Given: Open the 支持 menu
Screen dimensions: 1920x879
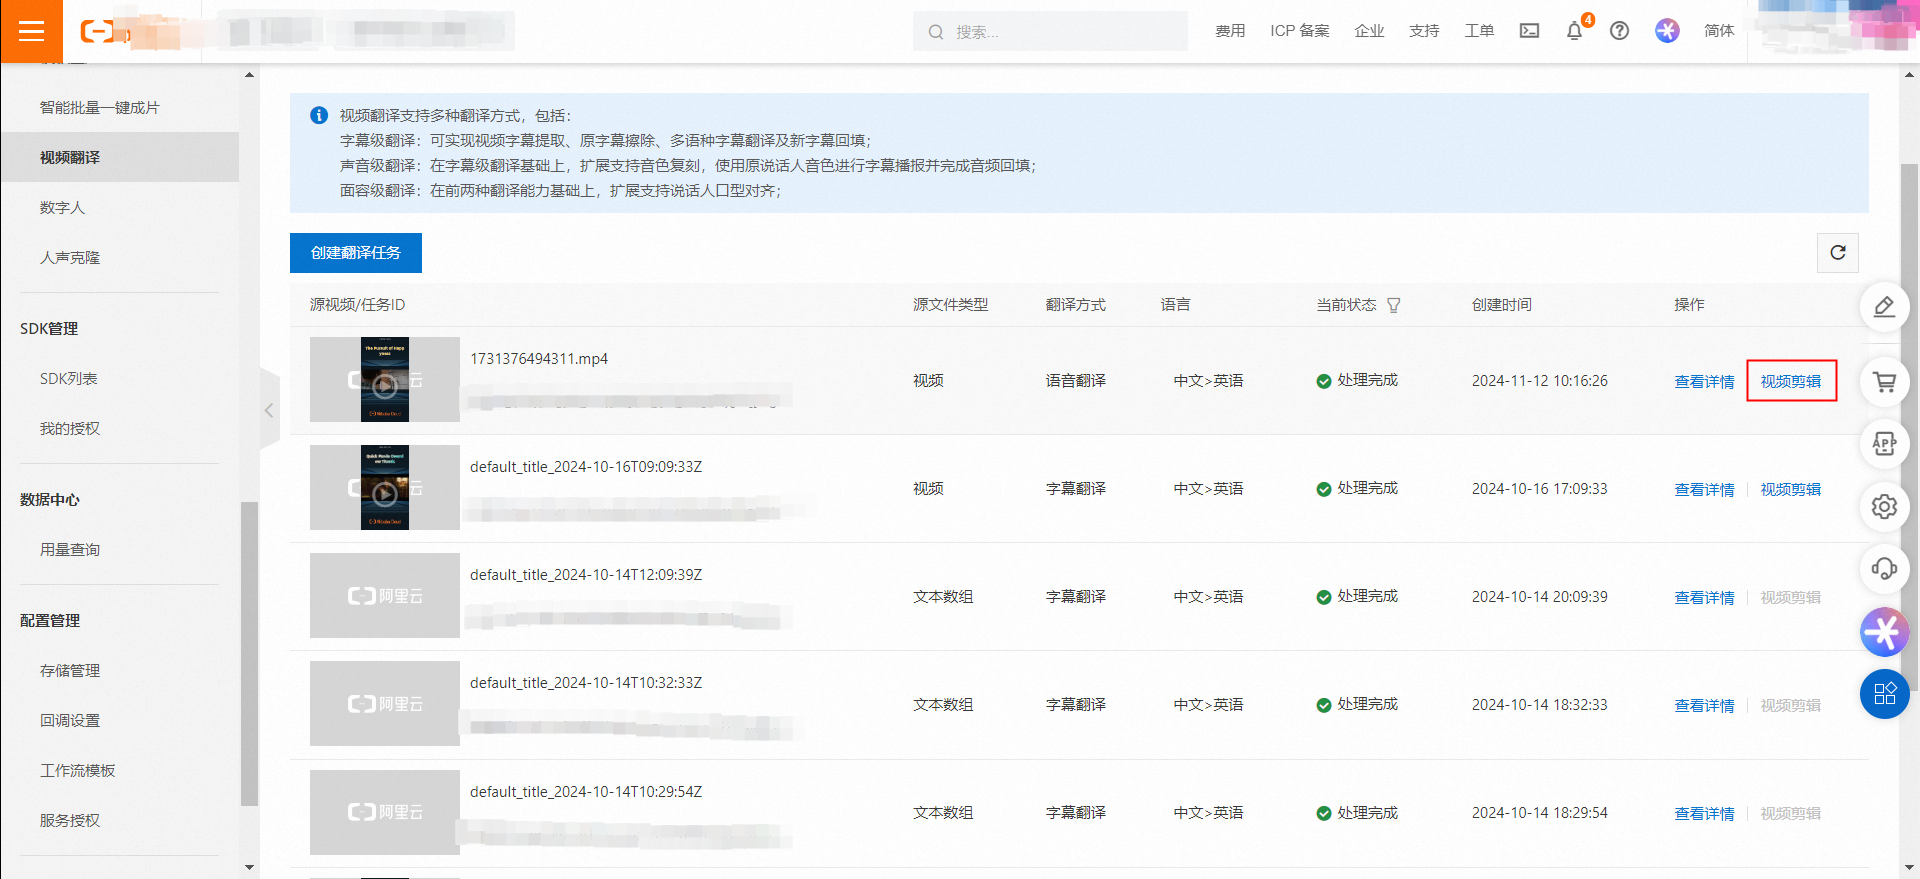Looking at the screenshot, I should (1424, 31).
